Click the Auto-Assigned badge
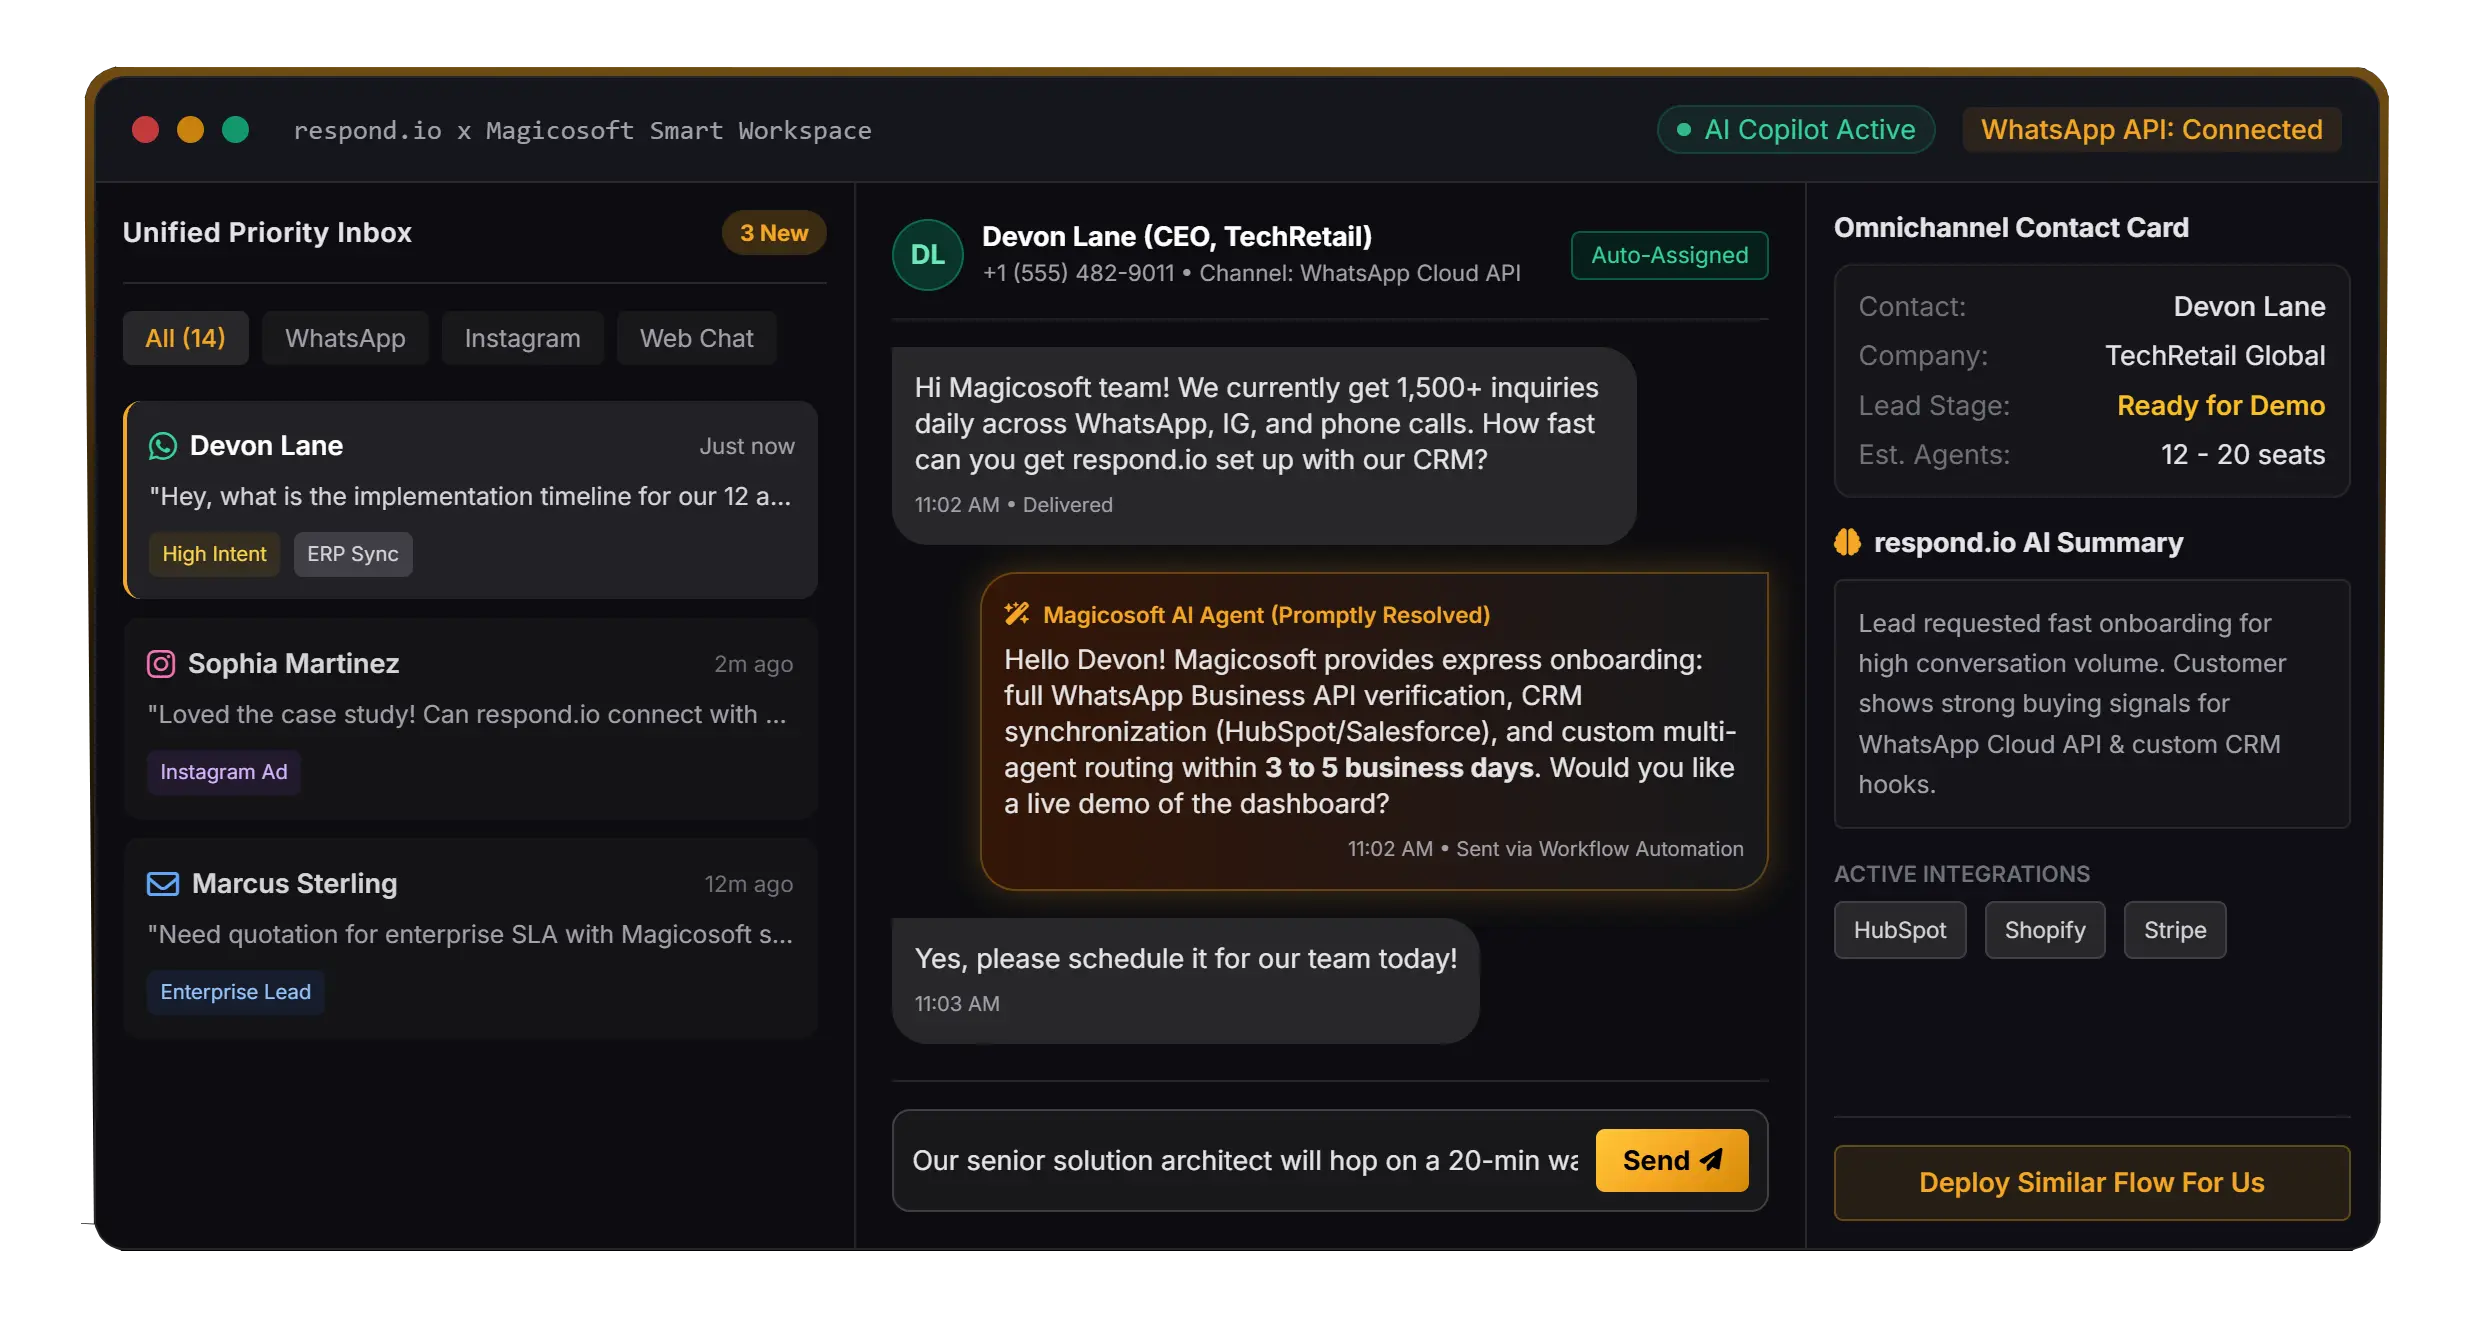Viewport: 2482px width, 1341px height. (x=1669, y=255)
